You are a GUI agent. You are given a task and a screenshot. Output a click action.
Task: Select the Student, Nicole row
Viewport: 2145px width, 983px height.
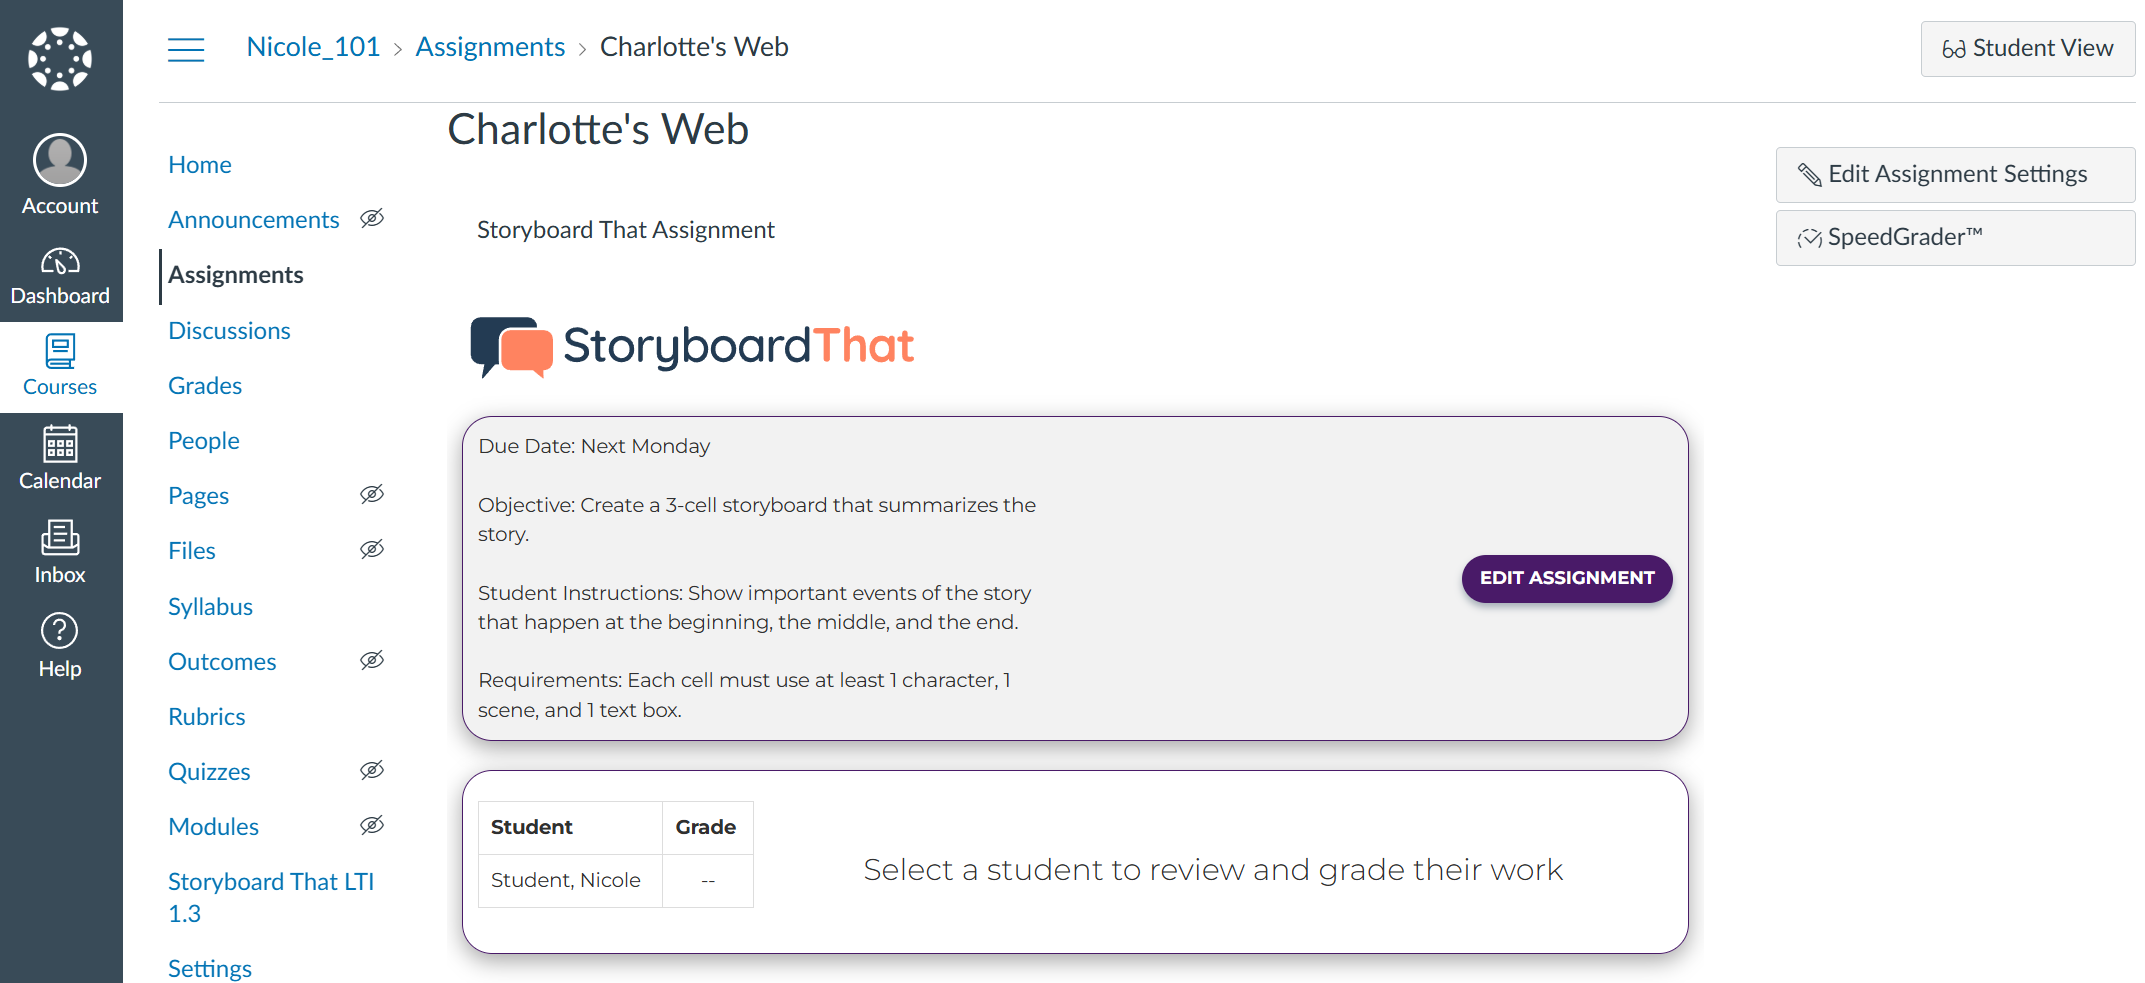565,880
